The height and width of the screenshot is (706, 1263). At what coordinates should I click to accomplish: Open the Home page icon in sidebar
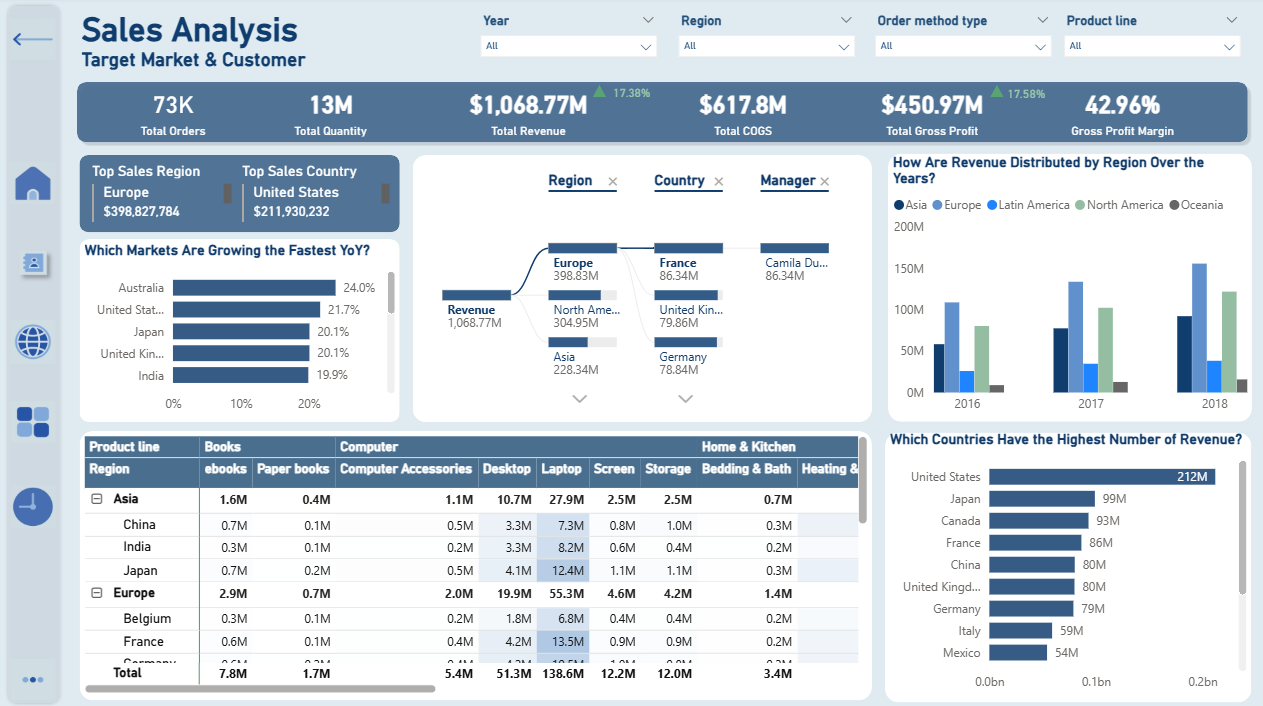[33, 184]
